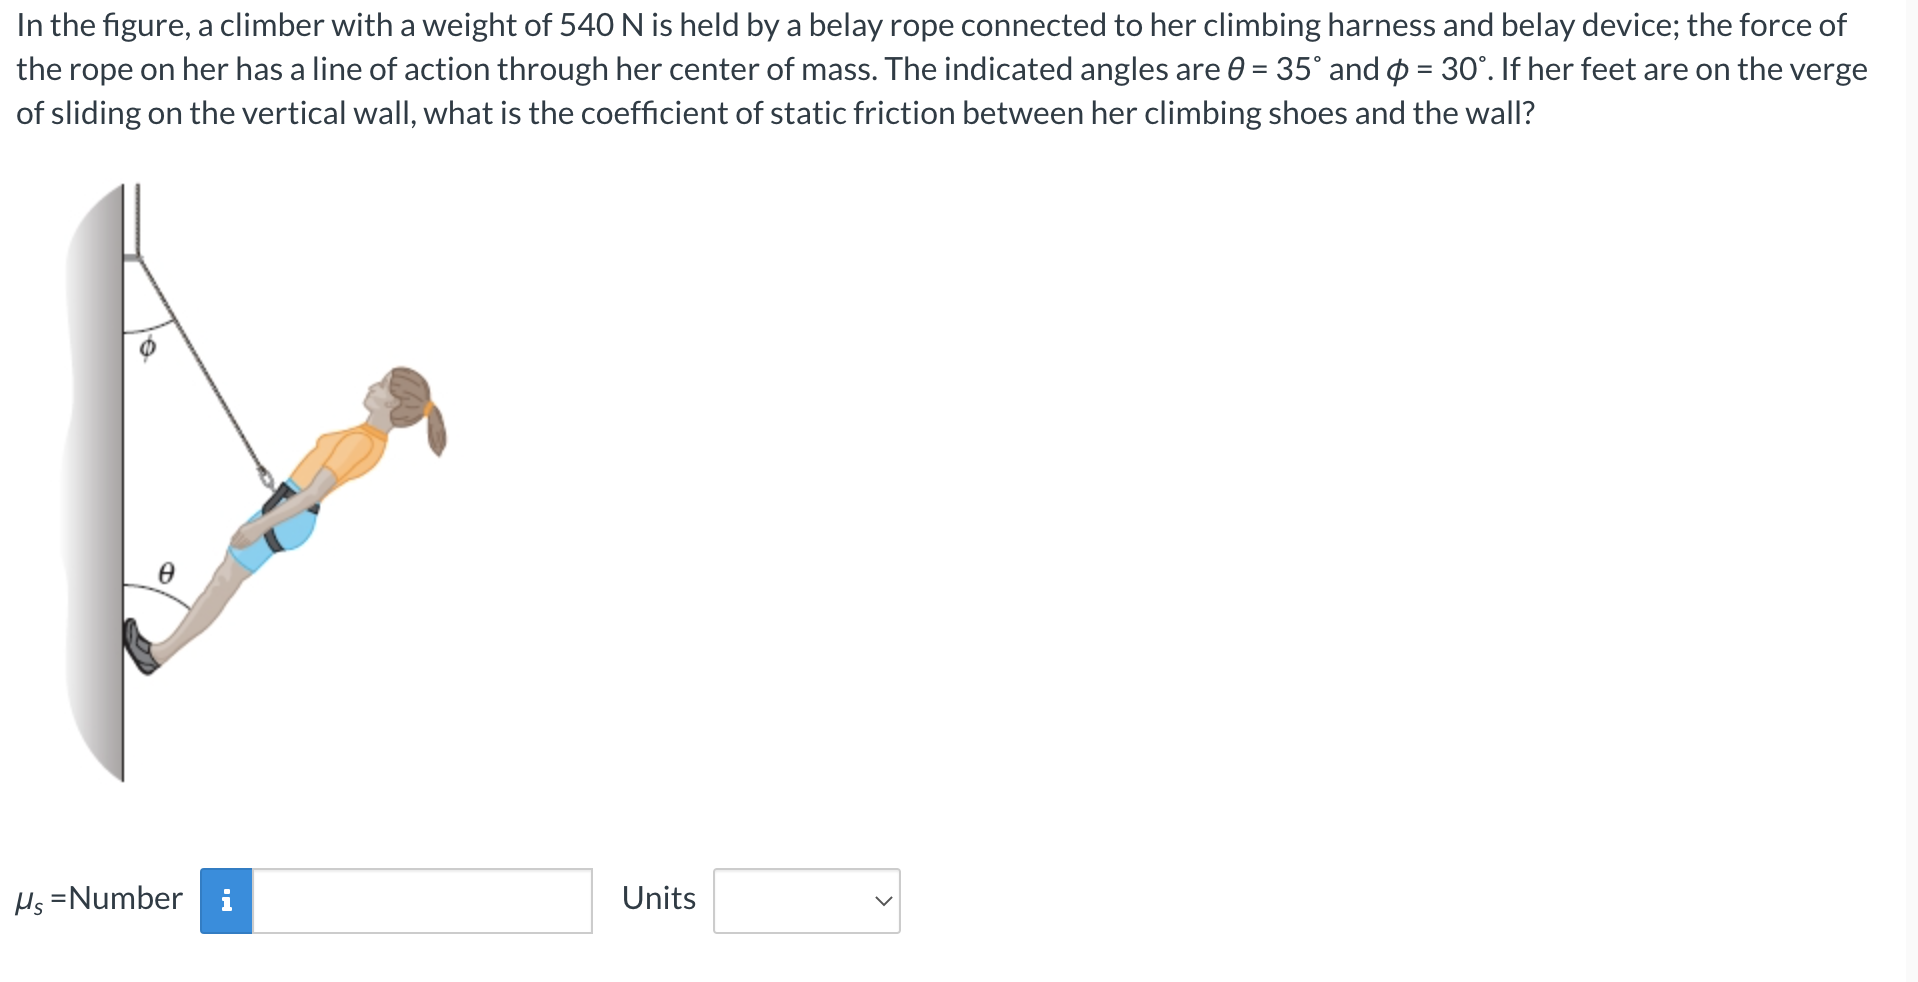Select the μs = Number label
The image size is (1918, 982).
click(99, 899)
